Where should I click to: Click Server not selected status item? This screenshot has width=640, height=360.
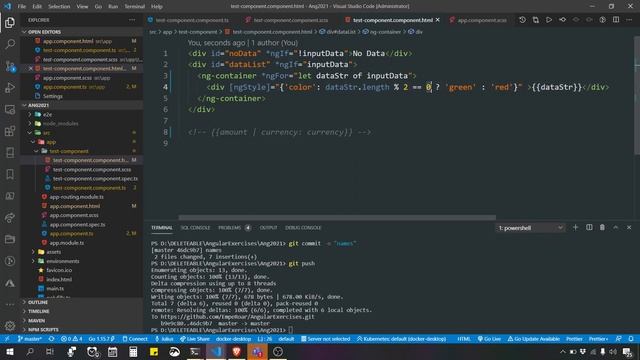(x=325, y=339)
